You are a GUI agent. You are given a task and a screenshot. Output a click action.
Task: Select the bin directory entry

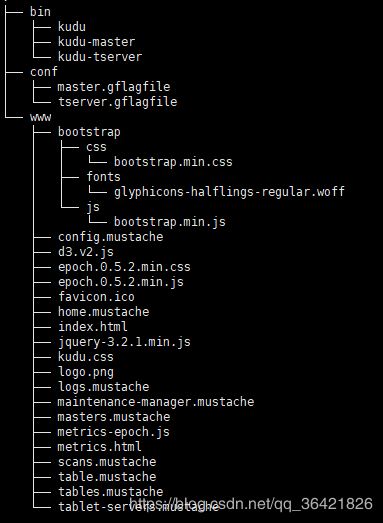pos(40,12)
